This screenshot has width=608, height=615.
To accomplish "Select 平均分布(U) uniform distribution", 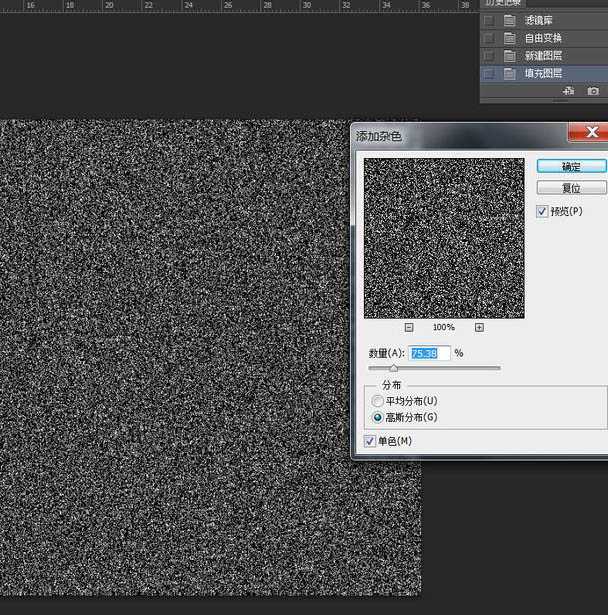I will 377,401.
